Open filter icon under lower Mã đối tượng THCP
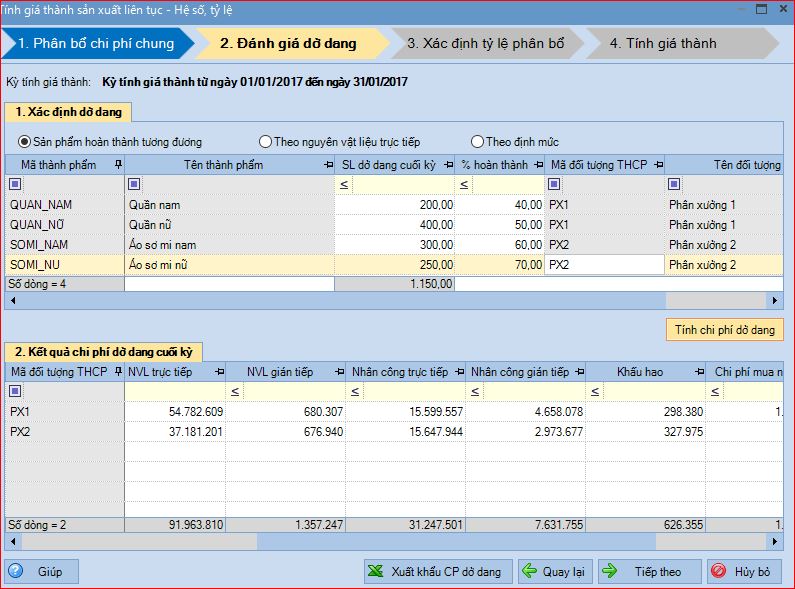795x589 pixels. (15, 391)
